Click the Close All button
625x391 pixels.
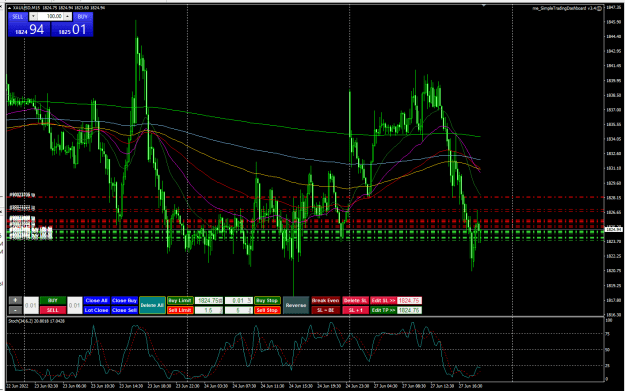96,300
